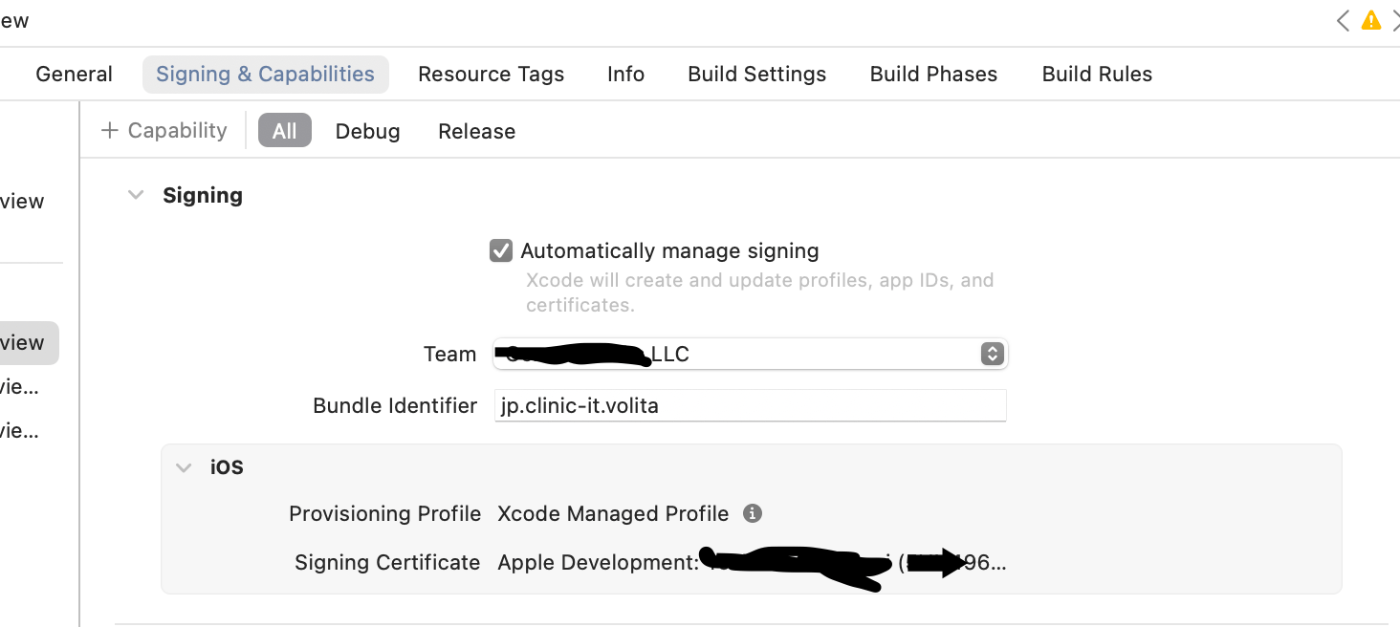Screen dimensions: 1400x627
Task: Select the Signing & Capabilities tab
Action: pyautogui.click(x=265, y=74)
